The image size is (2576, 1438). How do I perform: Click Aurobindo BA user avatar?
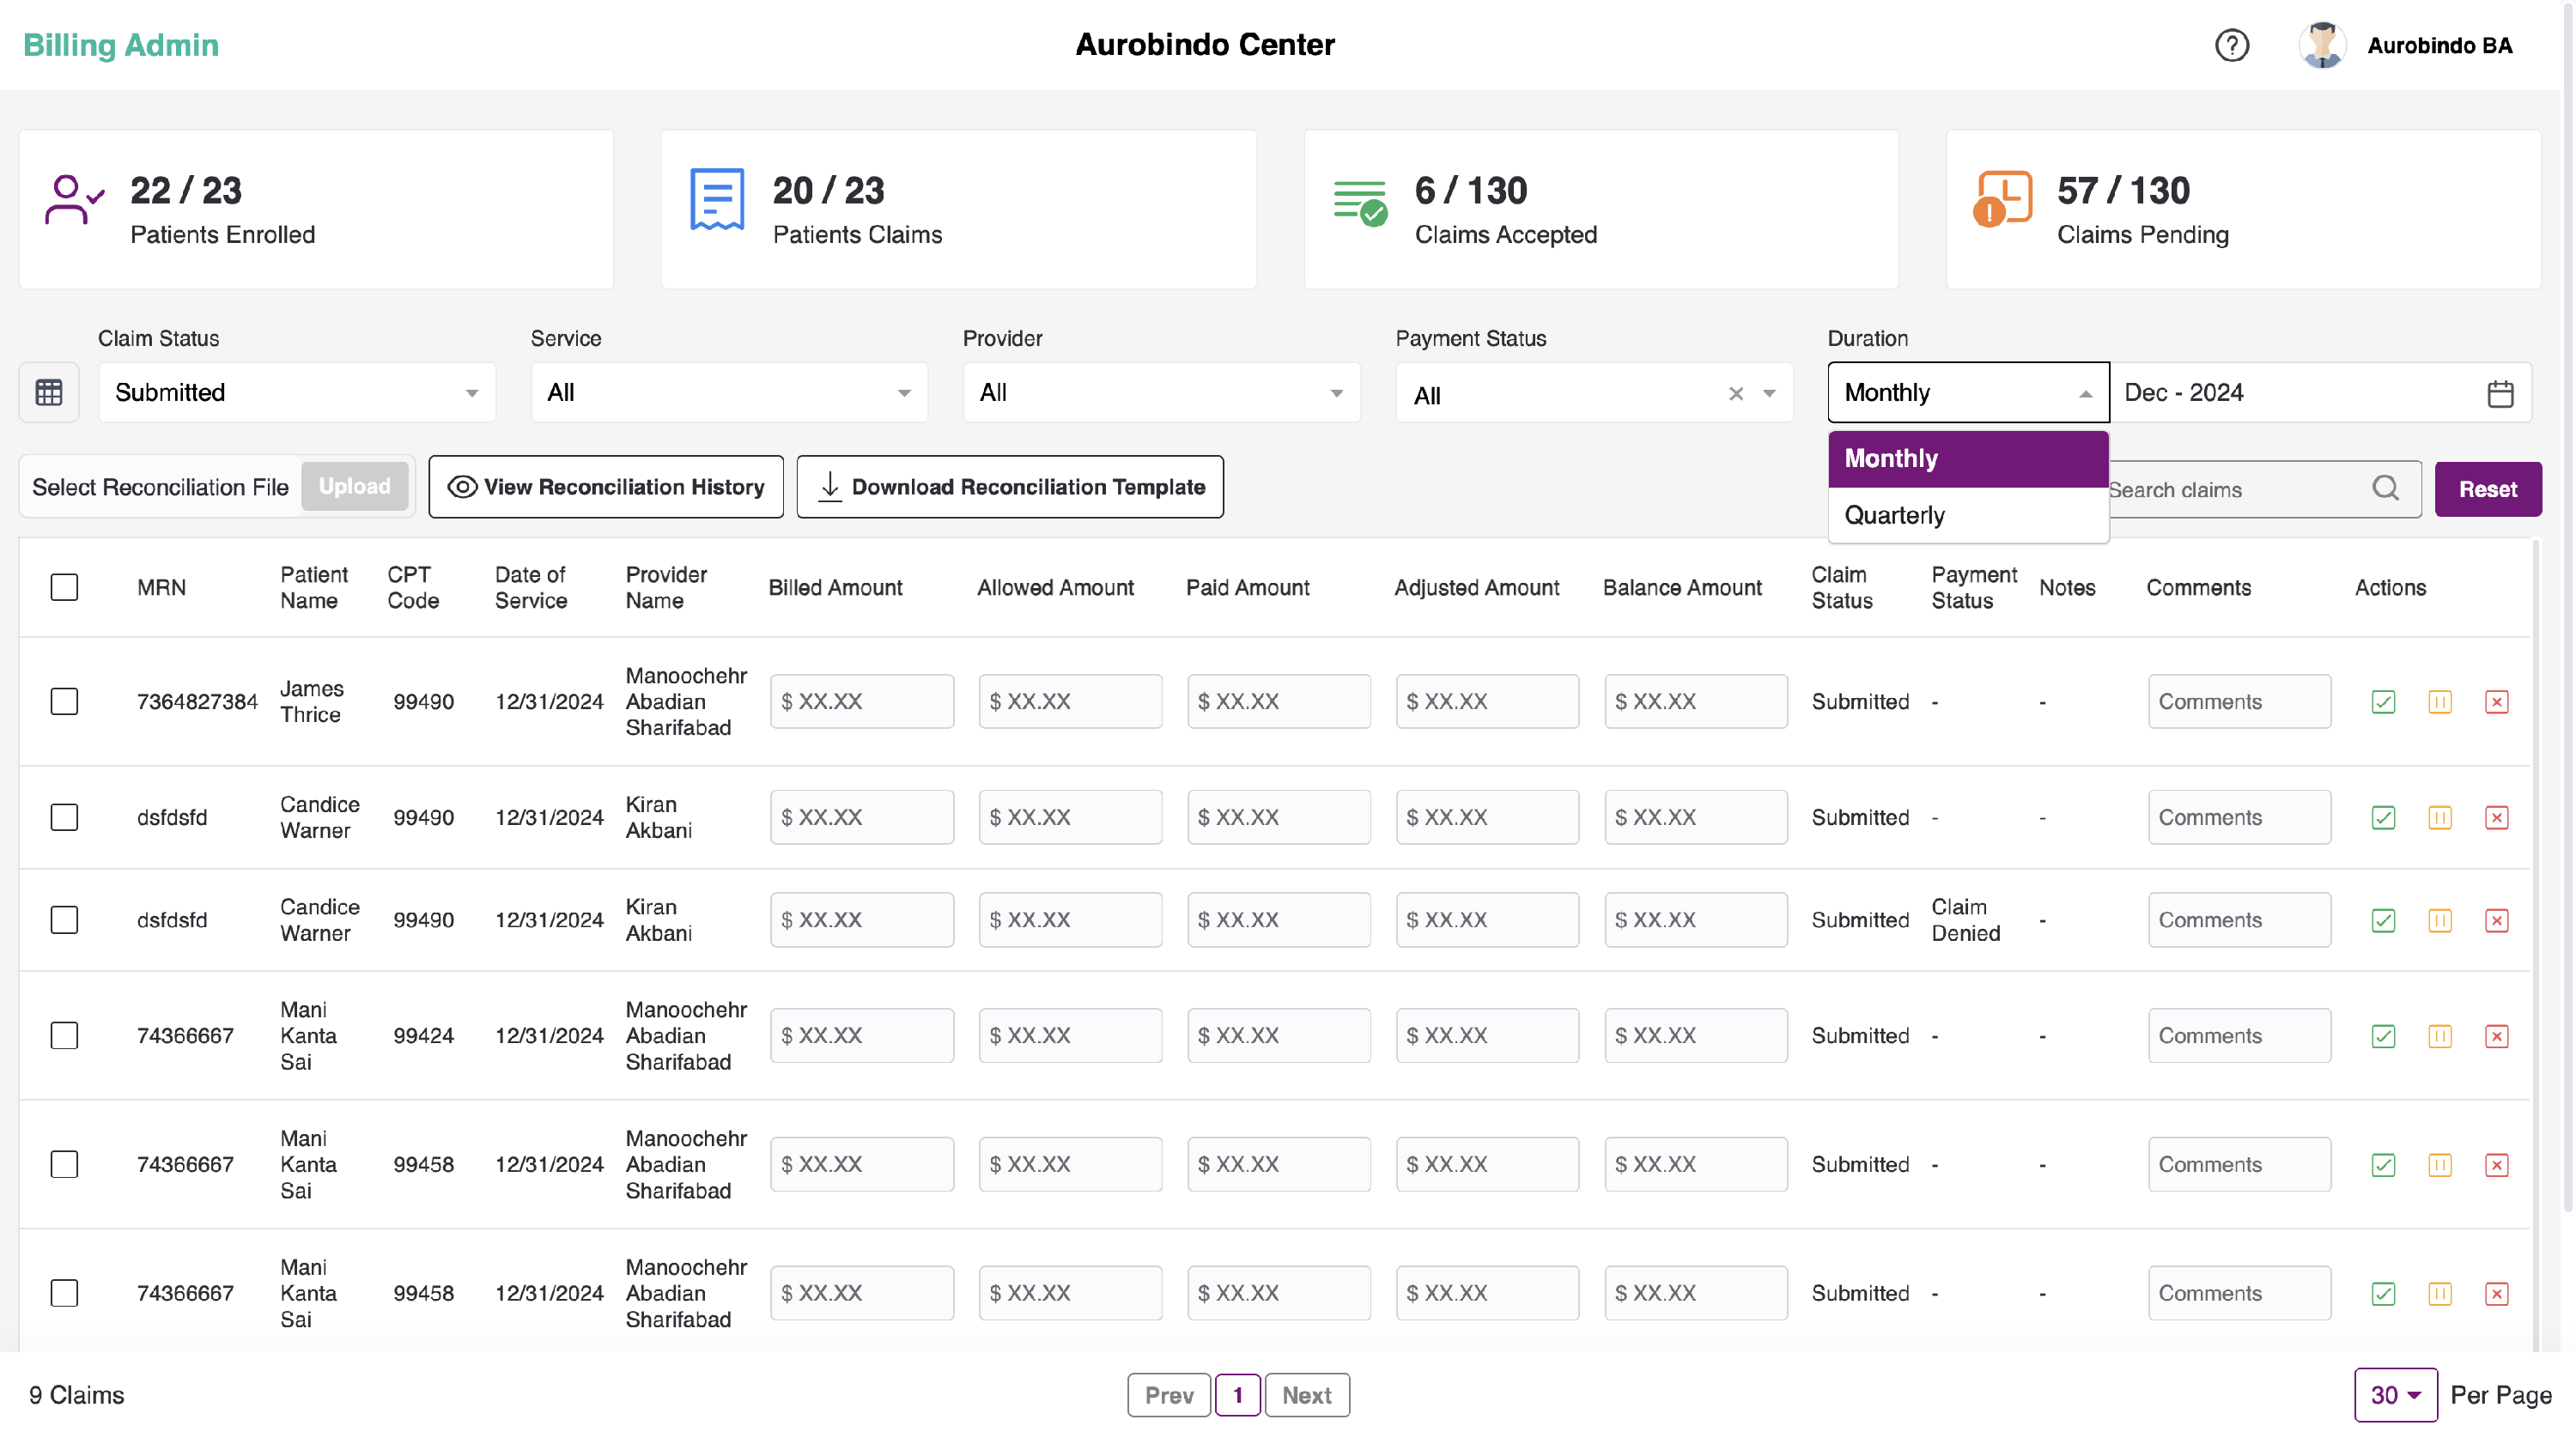pyautogui.click(x=2321, y=45)
